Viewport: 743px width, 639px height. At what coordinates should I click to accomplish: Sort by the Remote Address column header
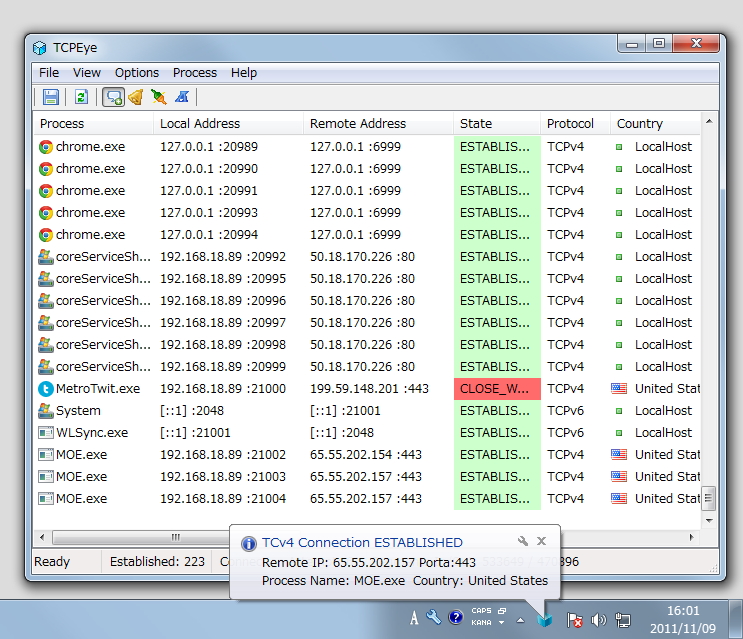pyautogui.click(x=378, y=124)
